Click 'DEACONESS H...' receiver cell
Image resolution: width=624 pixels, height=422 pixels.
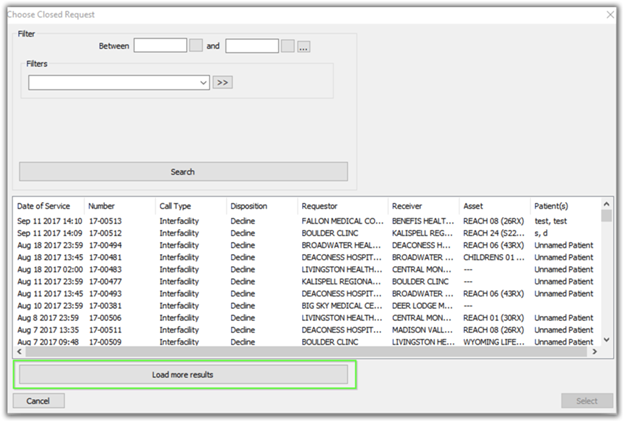click(x=421, y=245)
